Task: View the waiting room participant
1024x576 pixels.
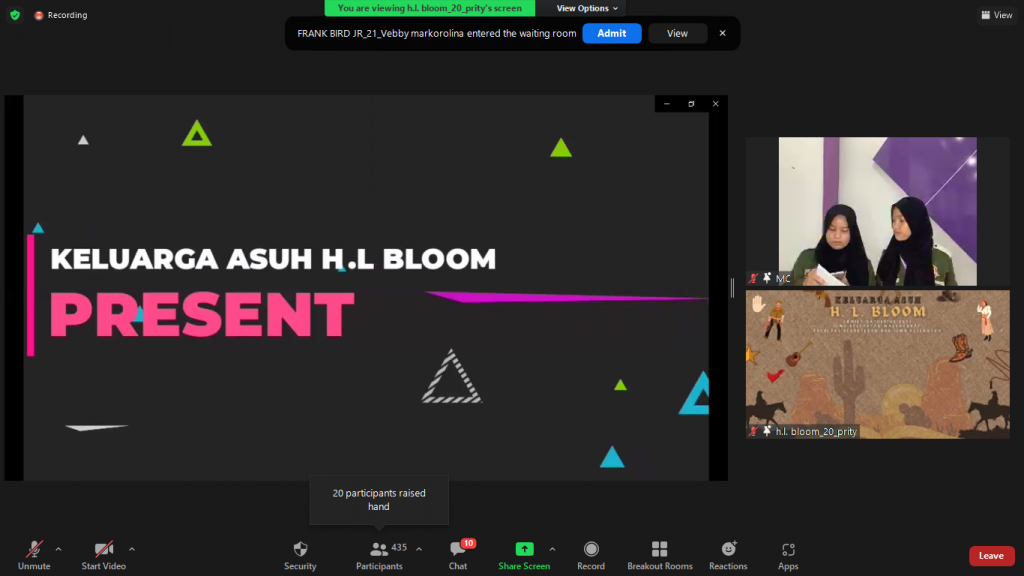Action: [x=677, y=33]
